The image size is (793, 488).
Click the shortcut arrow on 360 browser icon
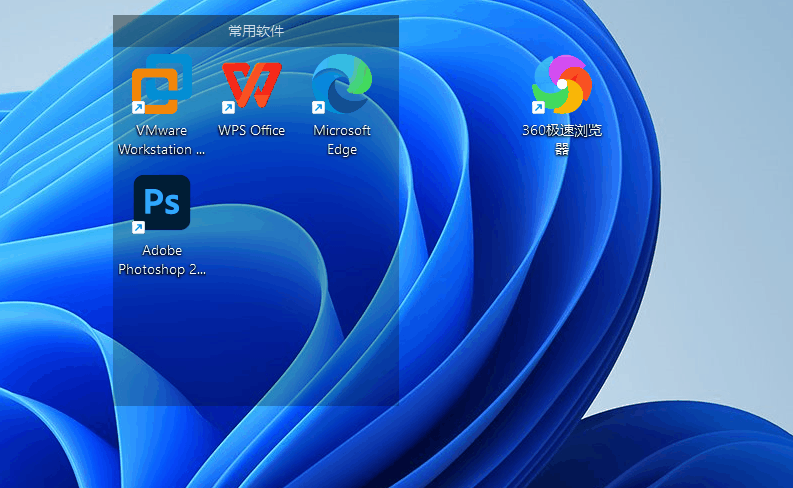coord(538,108)
